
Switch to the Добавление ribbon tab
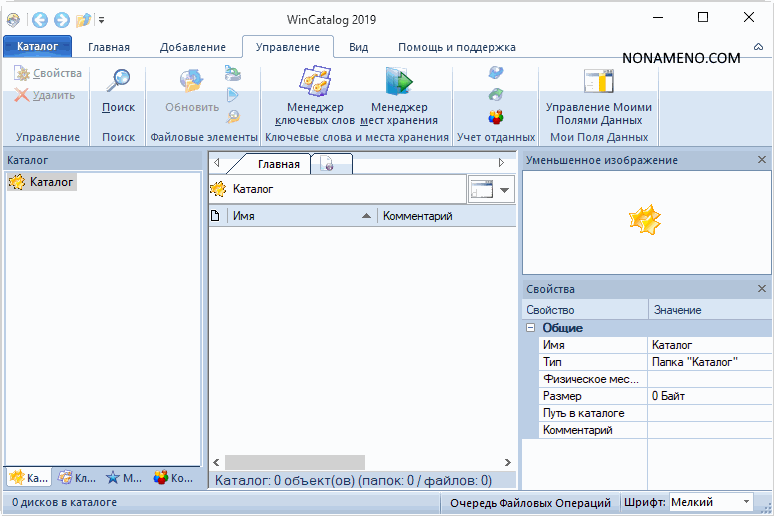[192, 47]
